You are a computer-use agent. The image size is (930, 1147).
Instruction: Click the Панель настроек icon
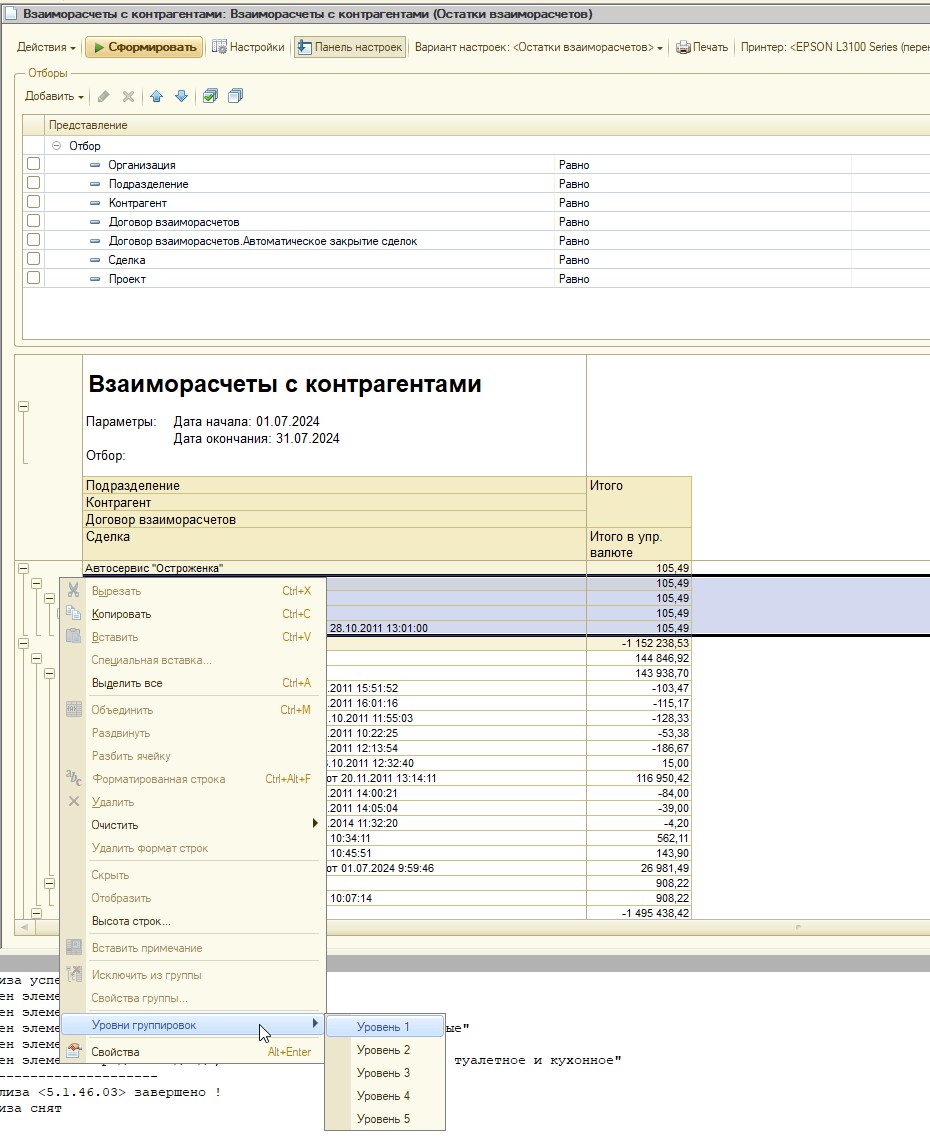pos(304,47)
